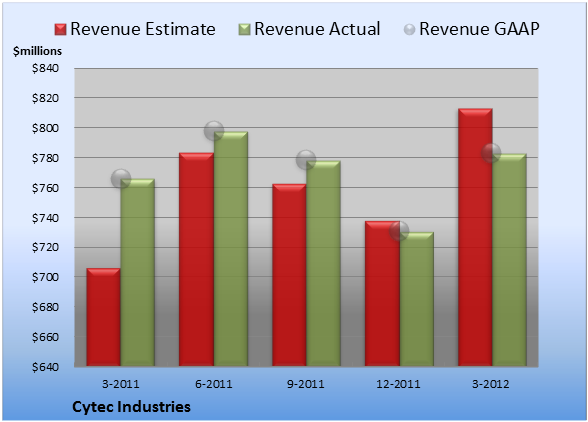Select the green actual bar for 12-2011

(417, 299)
